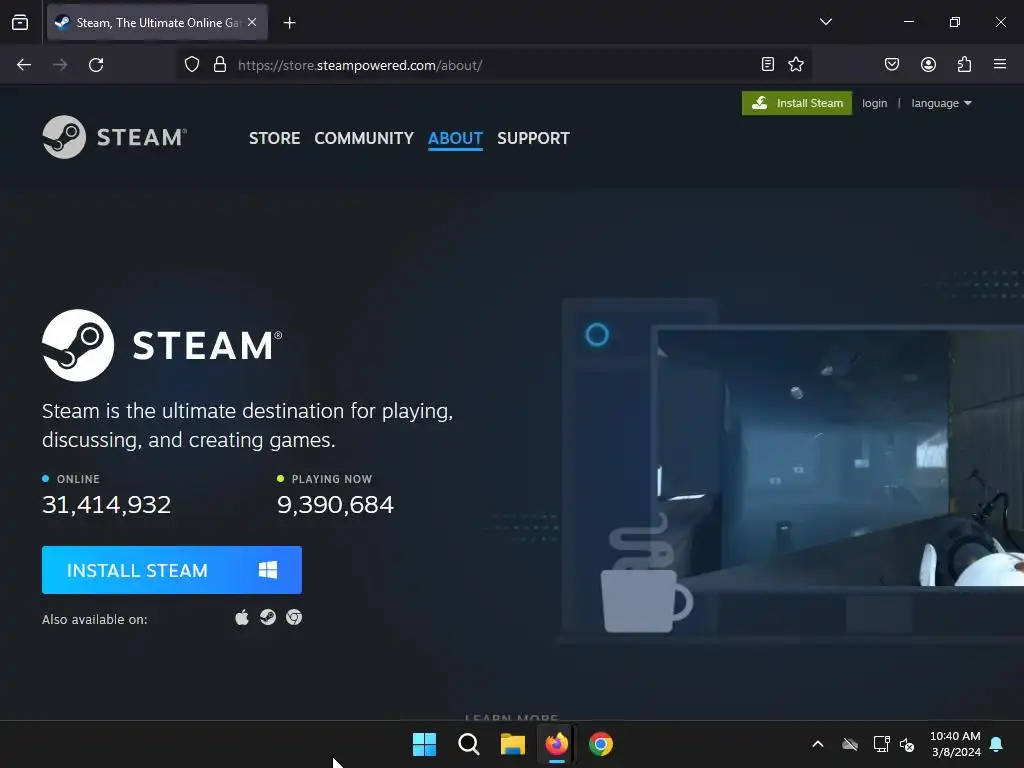
Task: Open the COMMUNITY menu item
Action: pos(364,138)
